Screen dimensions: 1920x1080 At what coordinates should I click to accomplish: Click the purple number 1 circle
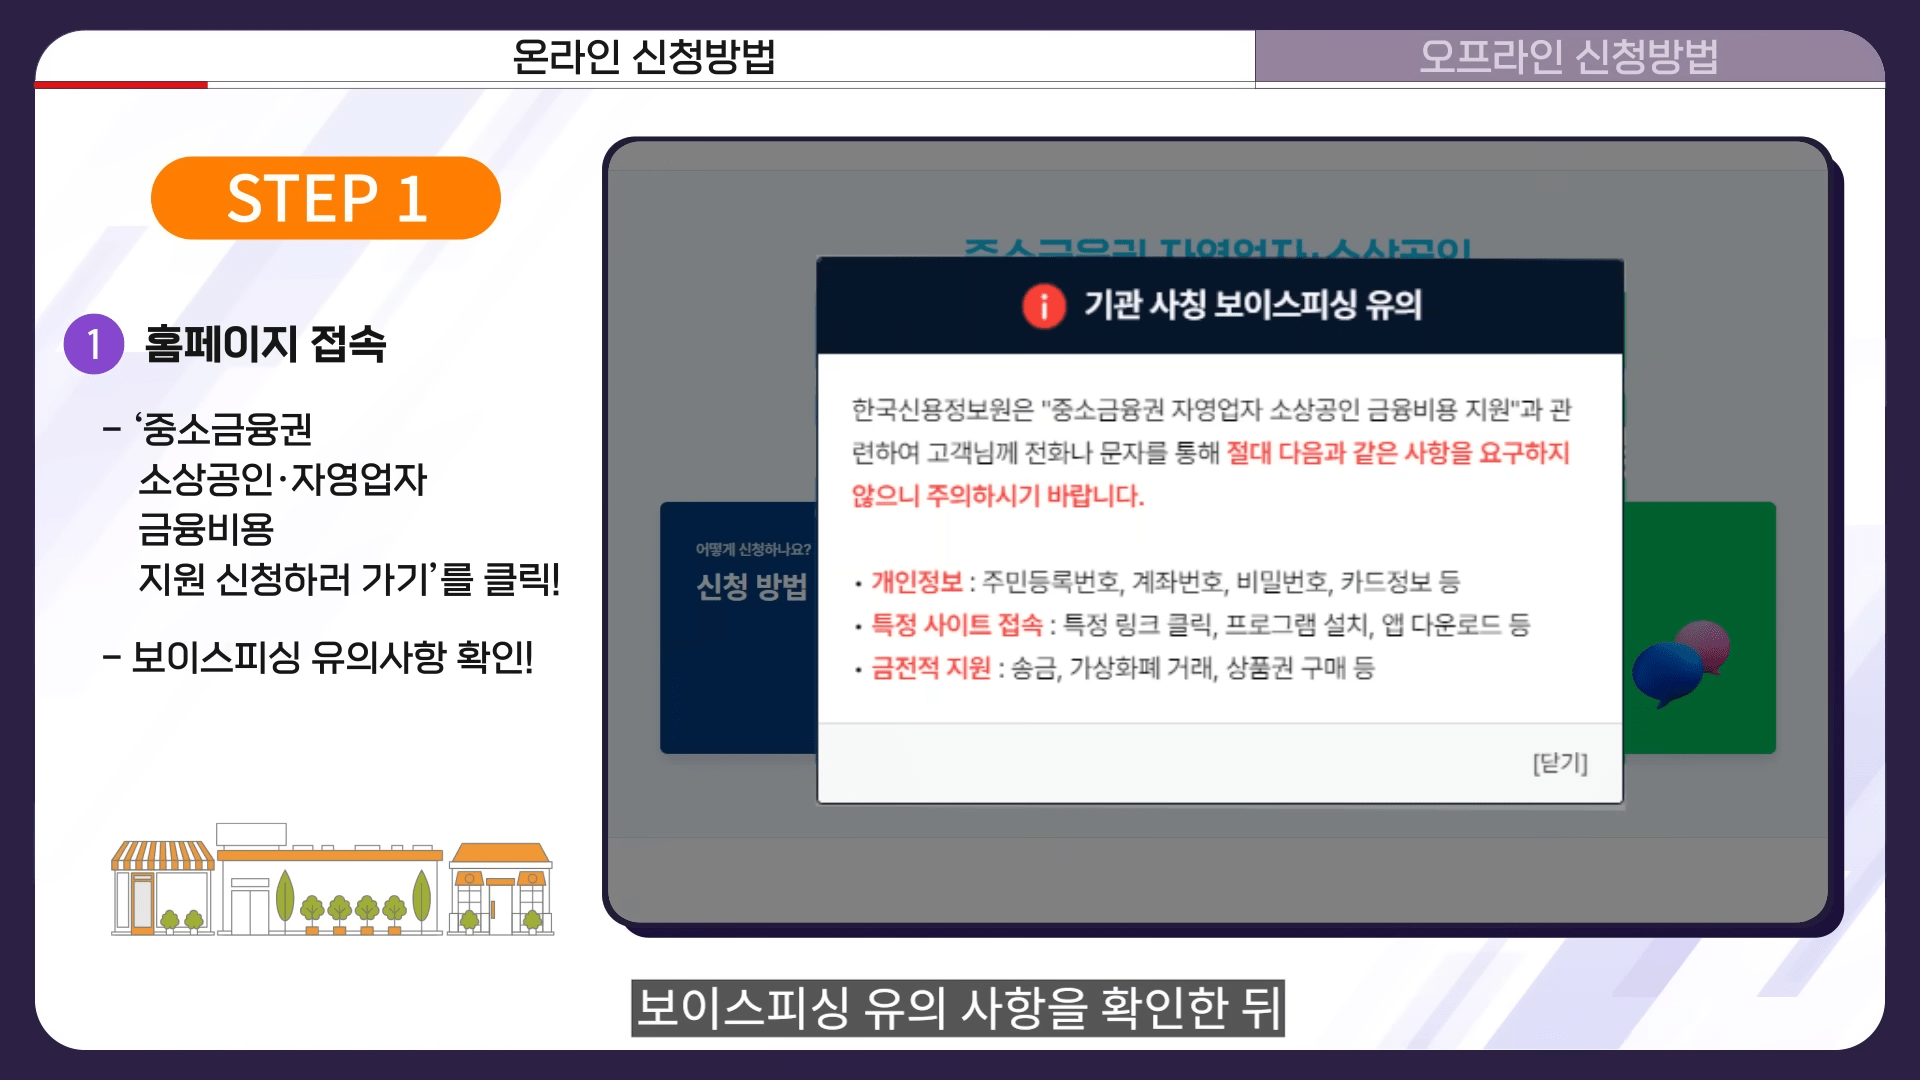[93, 345]
